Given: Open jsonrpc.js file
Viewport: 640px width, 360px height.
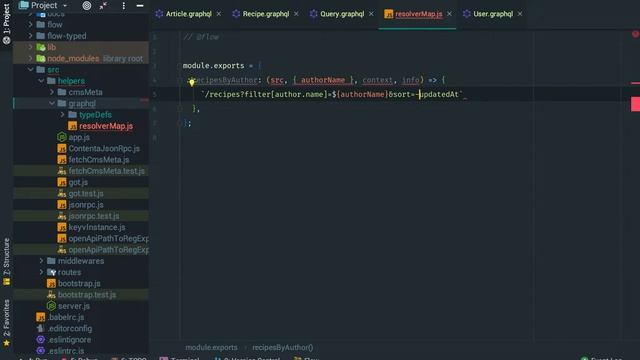Looking at the screenshot, I should [x=86, y=204].
